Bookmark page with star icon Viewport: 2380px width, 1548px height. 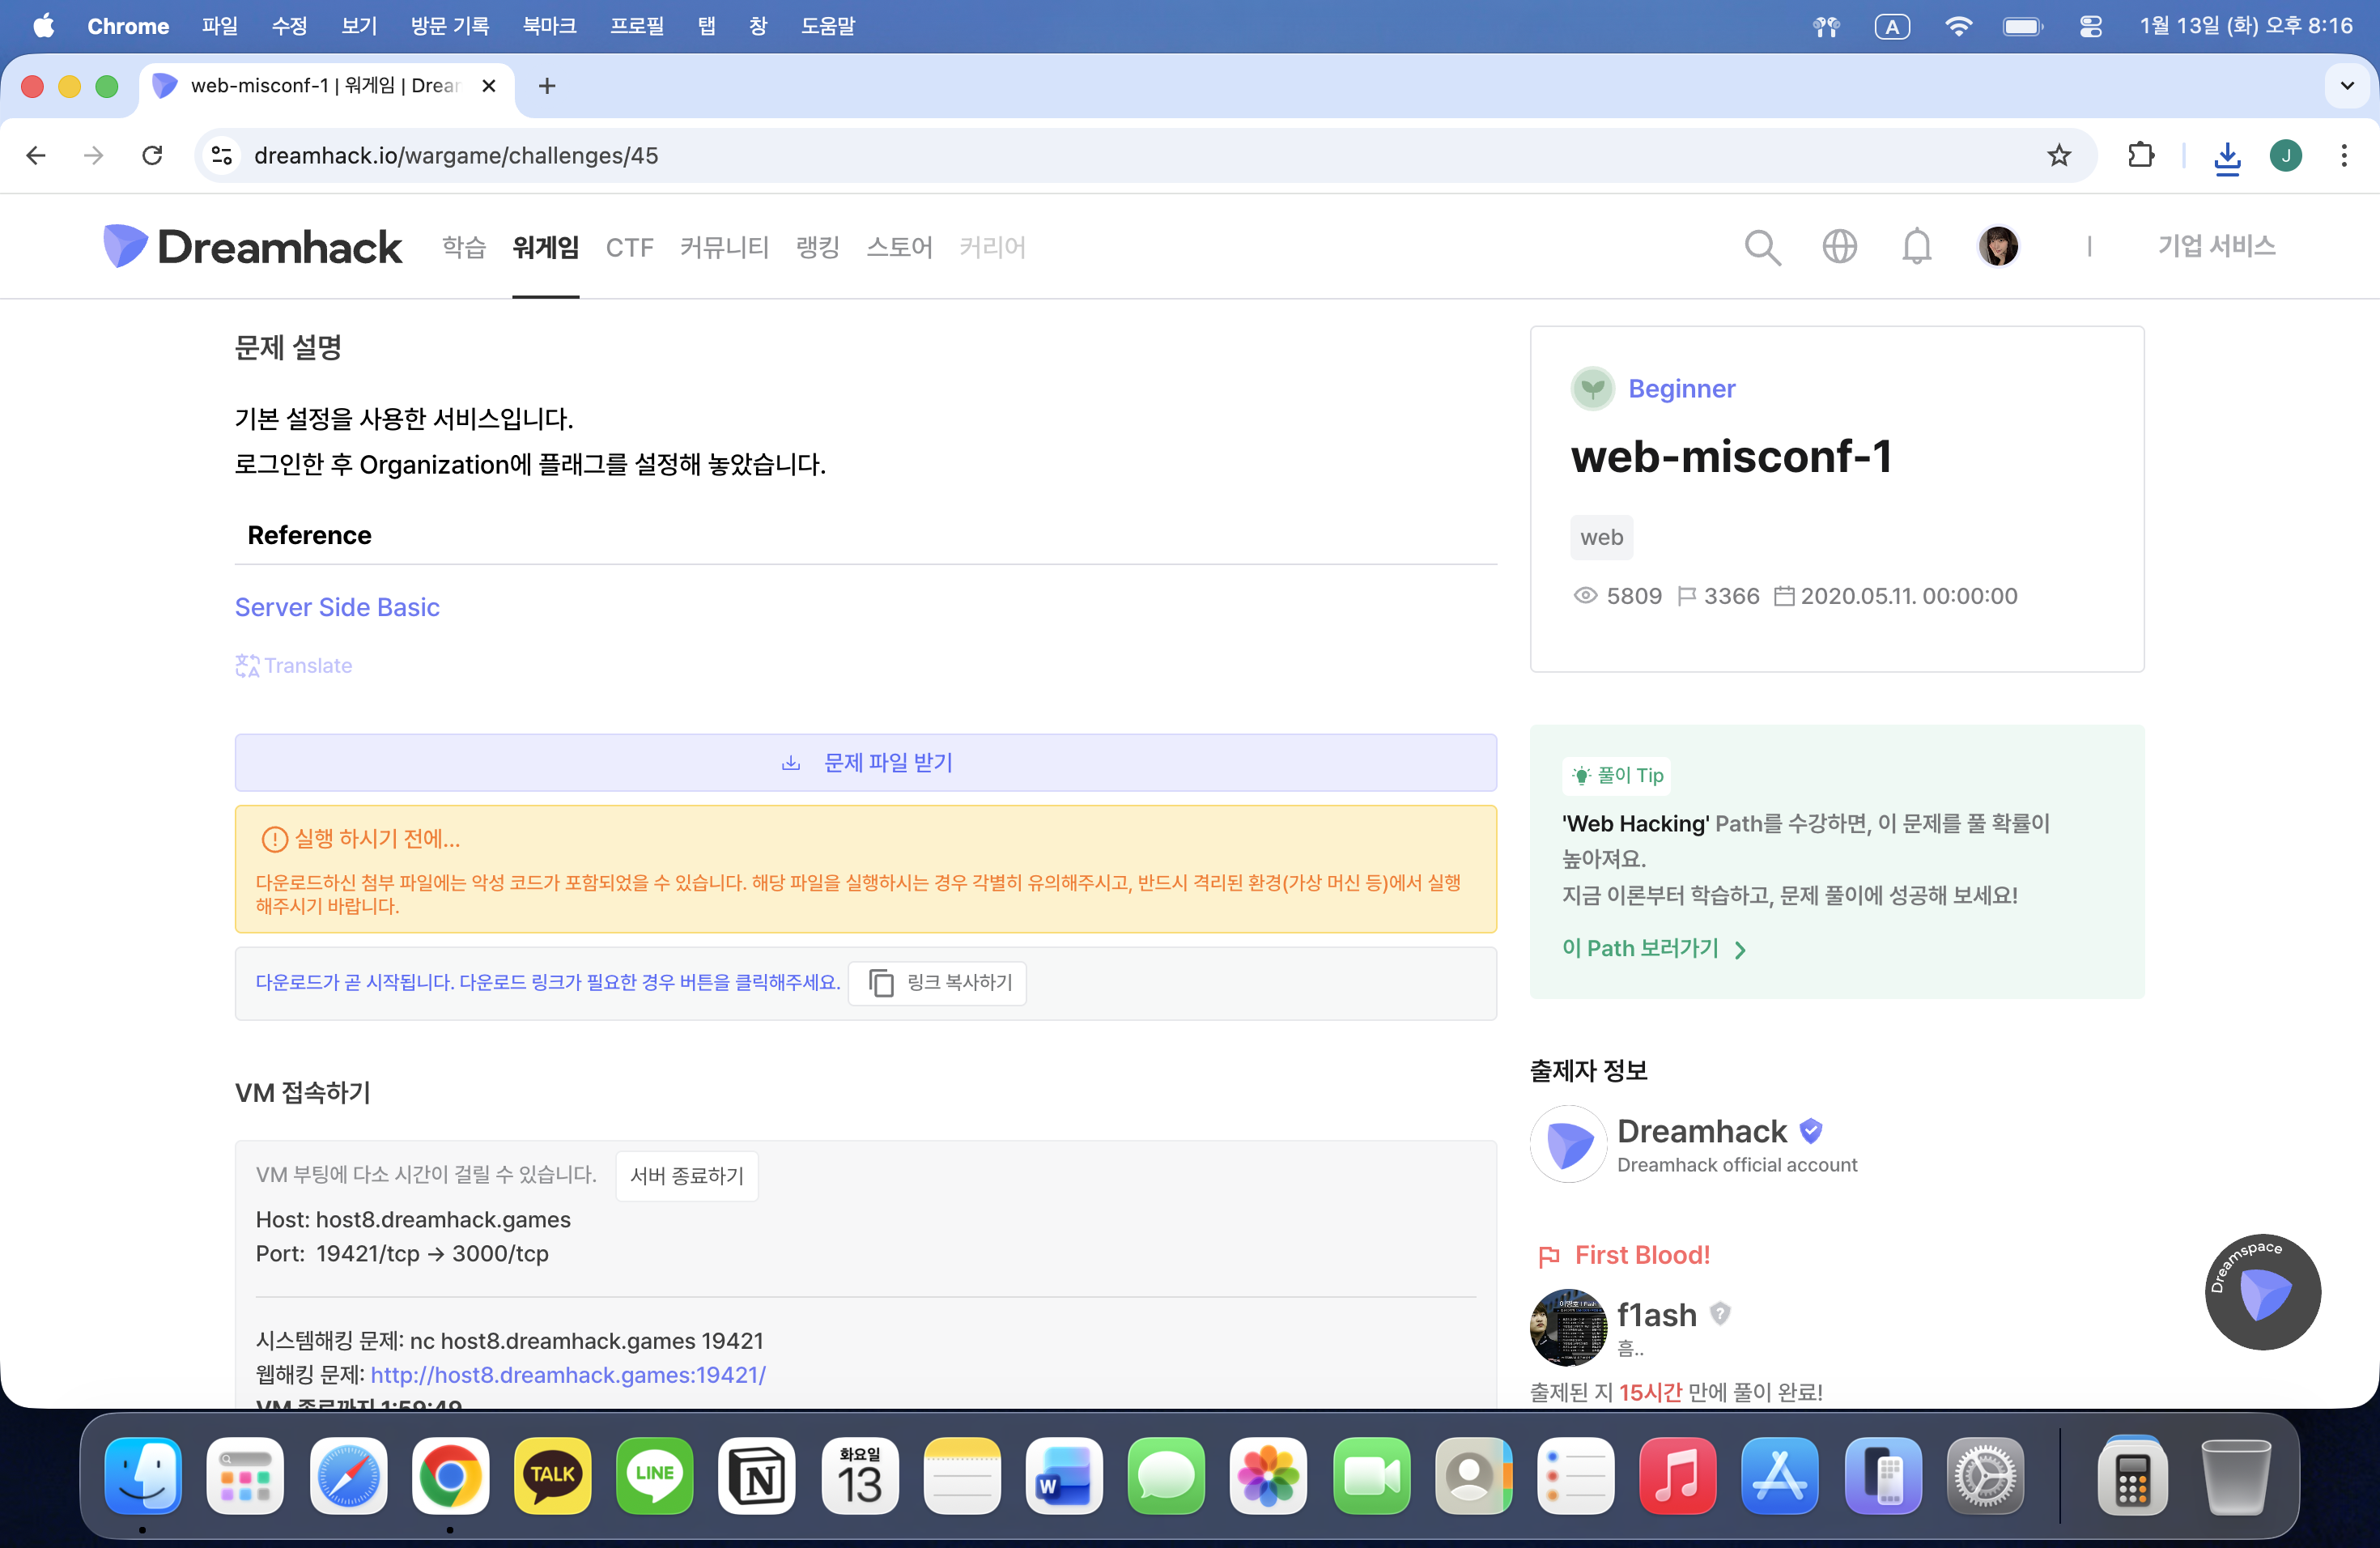[2059, 156]
